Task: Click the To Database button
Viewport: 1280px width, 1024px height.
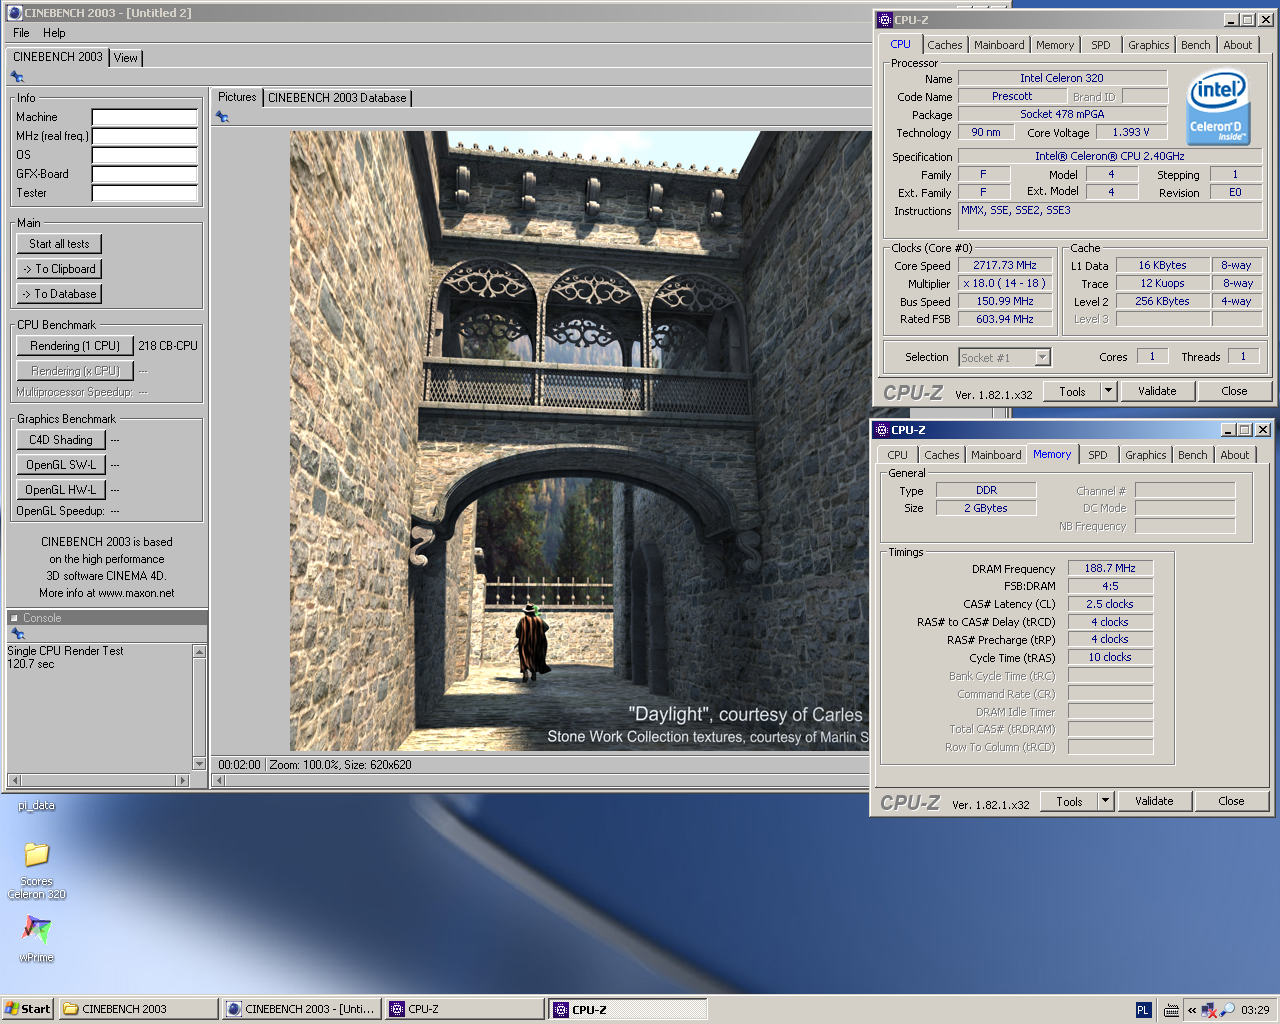Action: click(59, 294)
